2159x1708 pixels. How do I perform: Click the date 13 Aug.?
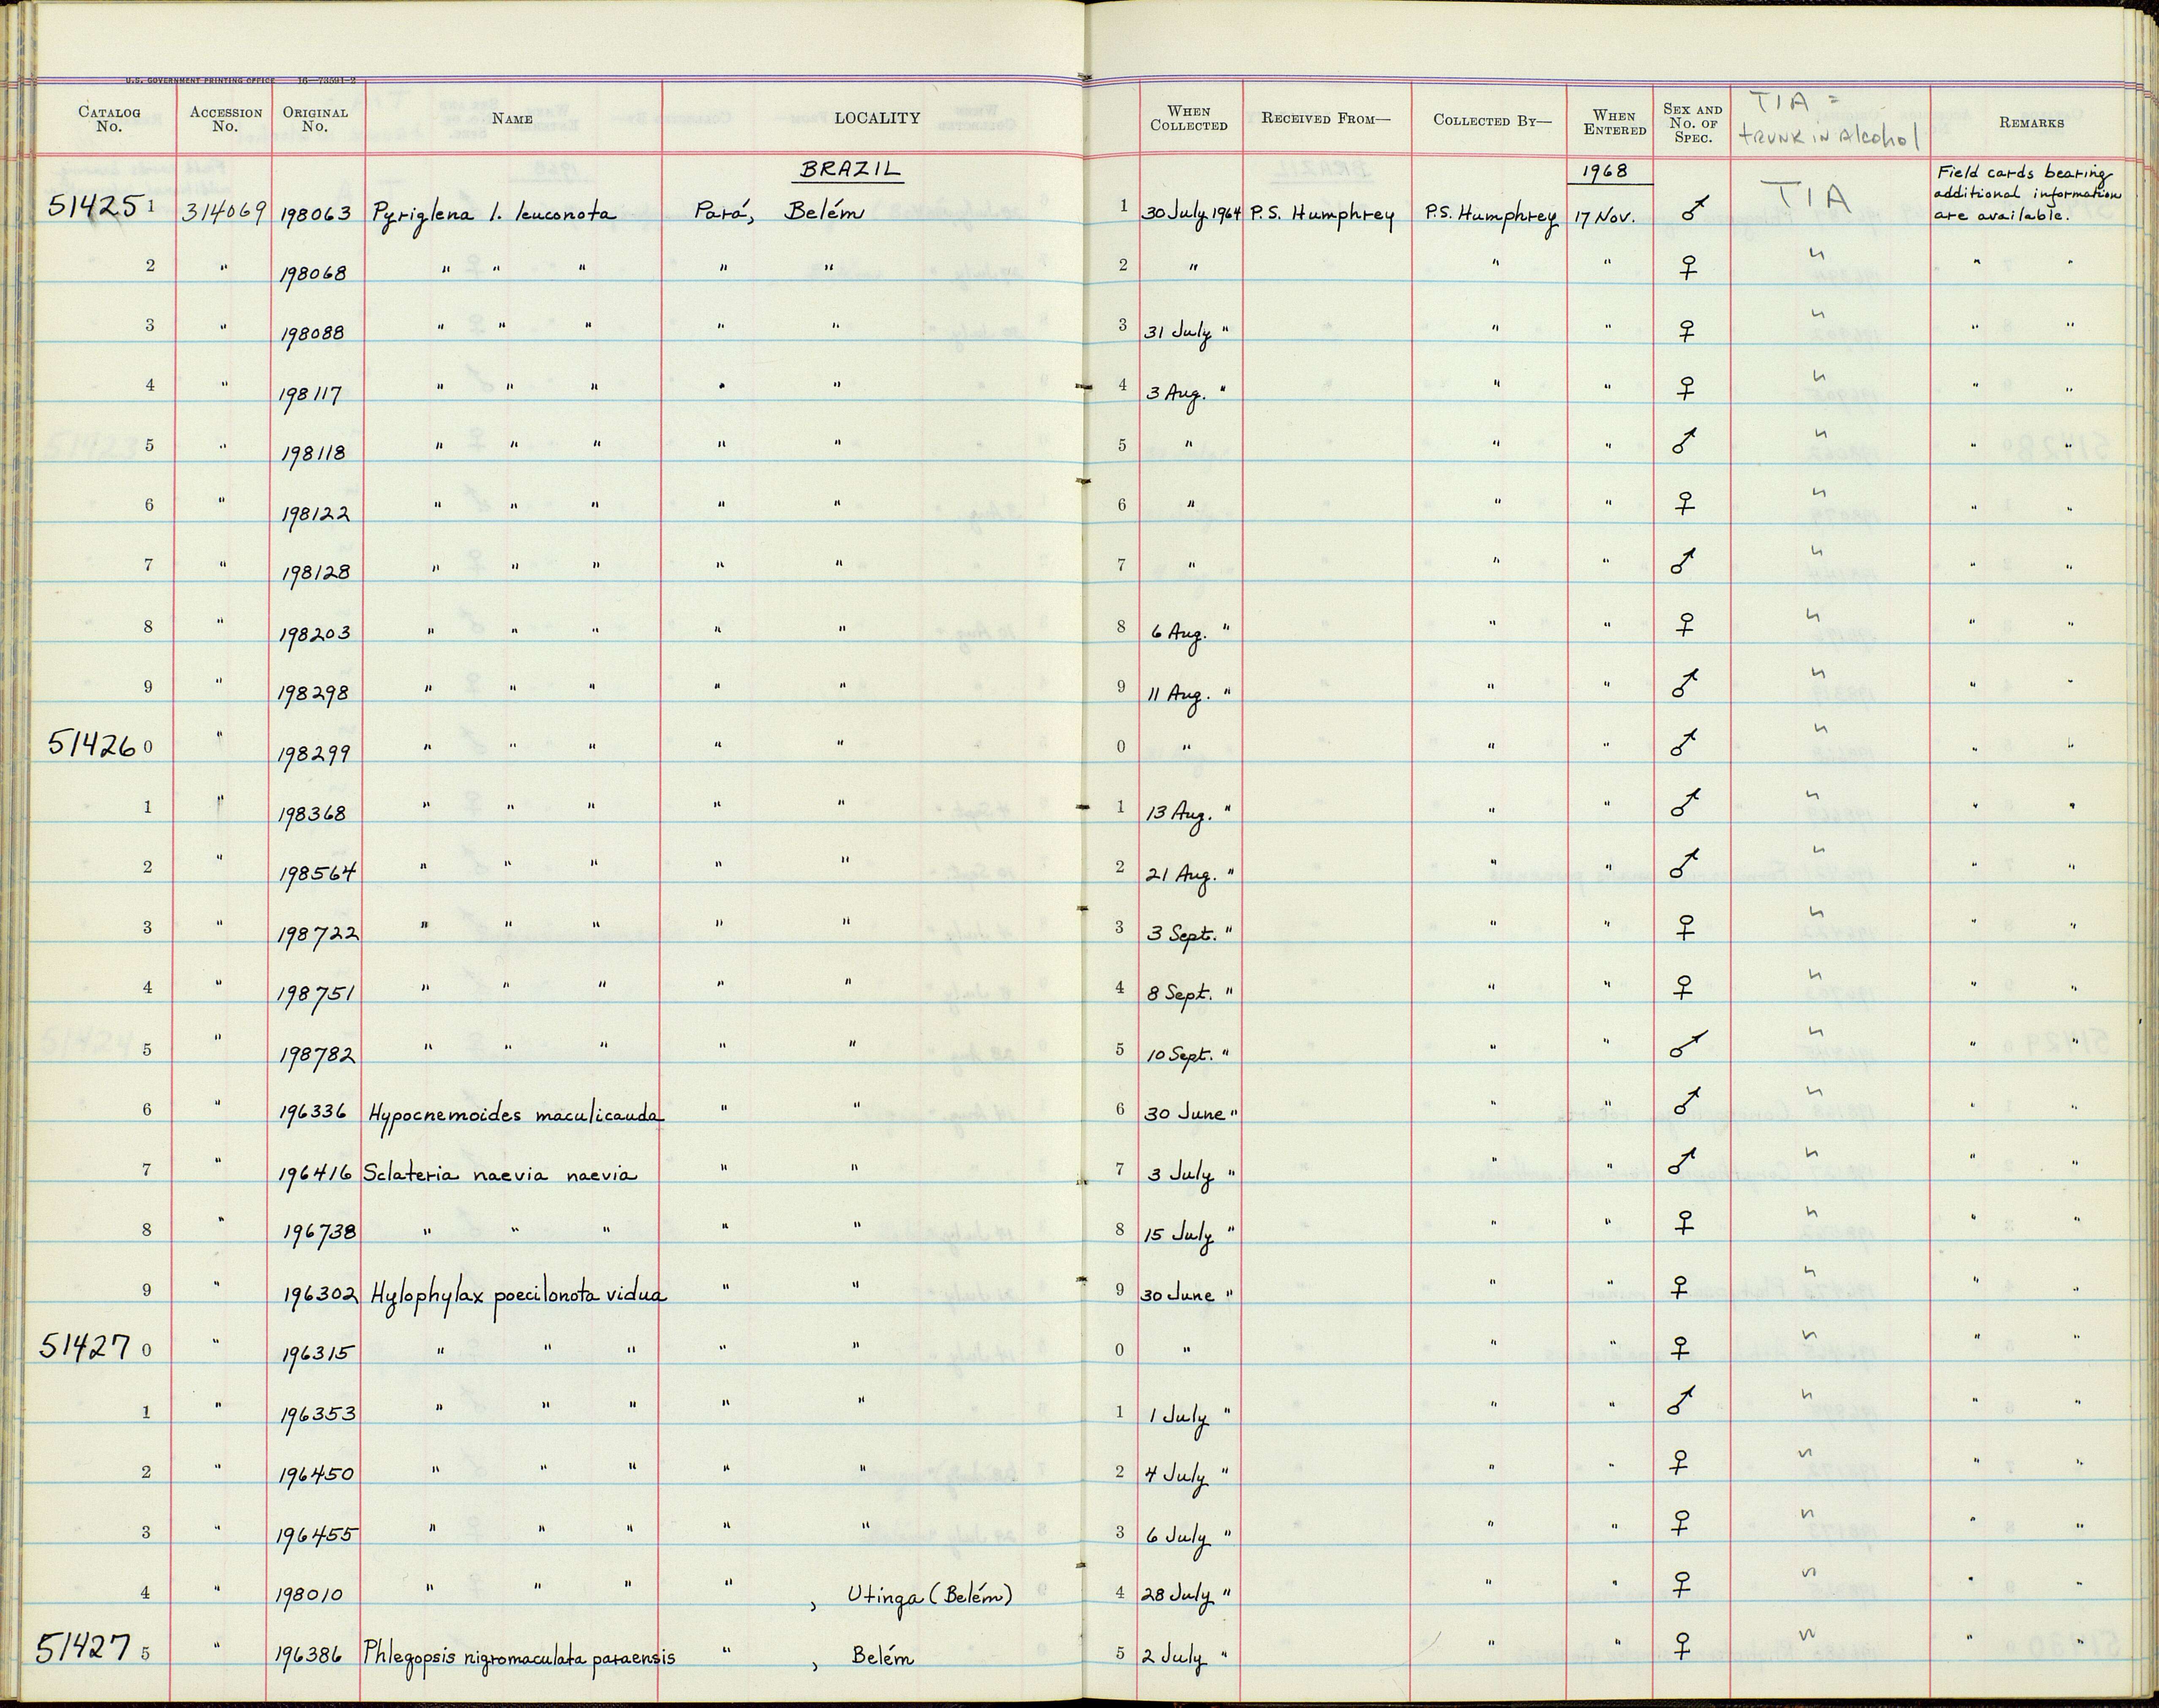pyautogui.click(x=1180, y=815)
